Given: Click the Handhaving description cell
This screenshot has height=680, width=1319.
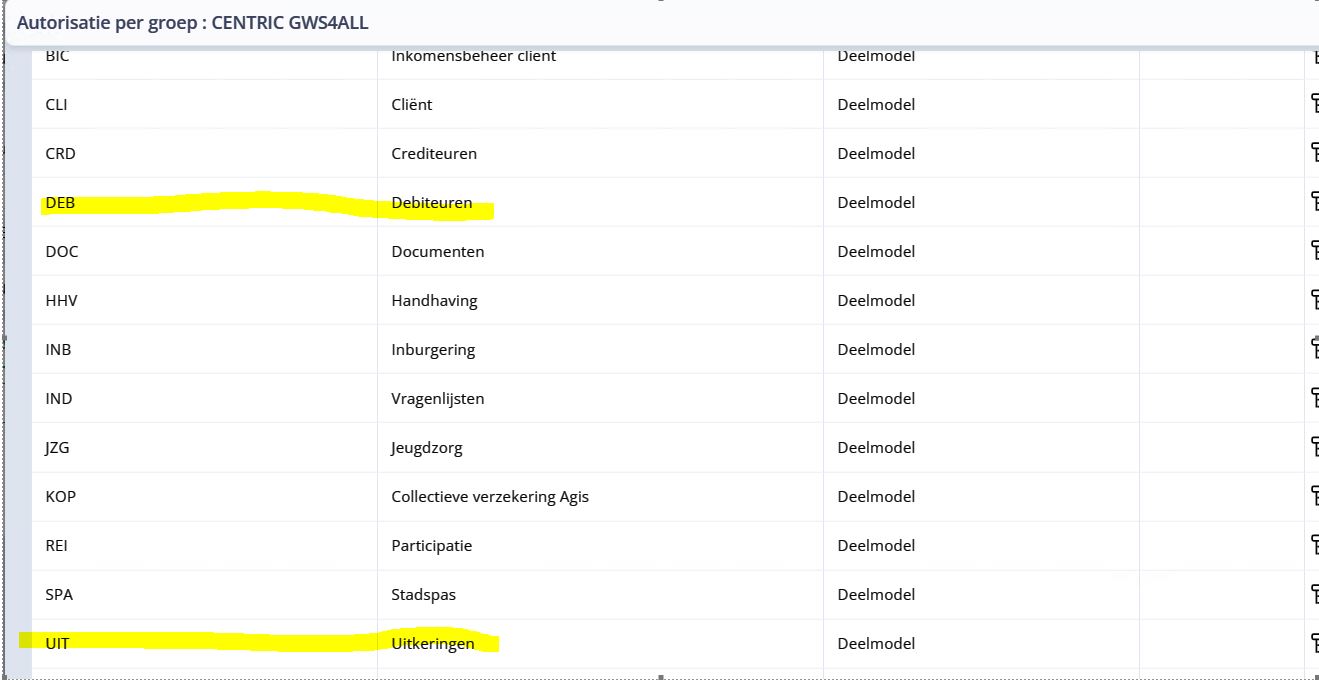Looking at the screenshot, I should click(x=600, y=300).
